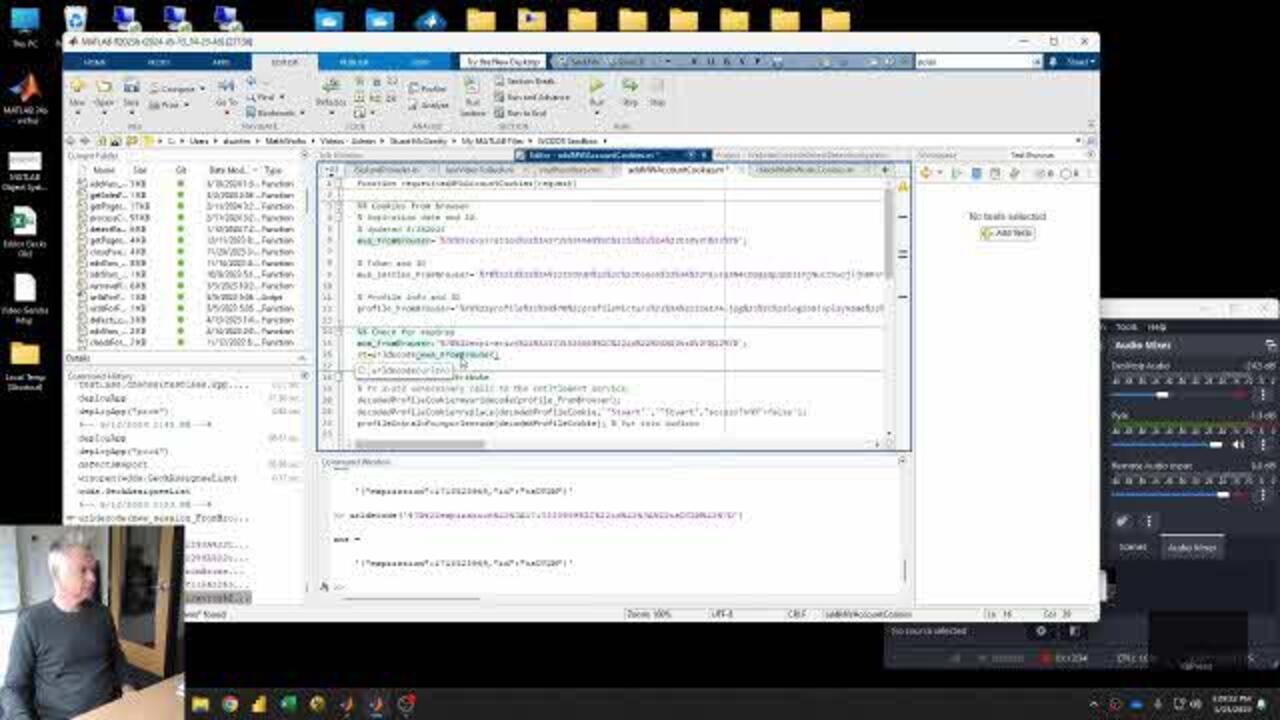
Task: Open the Profiler tool
Action: point(428,89)
